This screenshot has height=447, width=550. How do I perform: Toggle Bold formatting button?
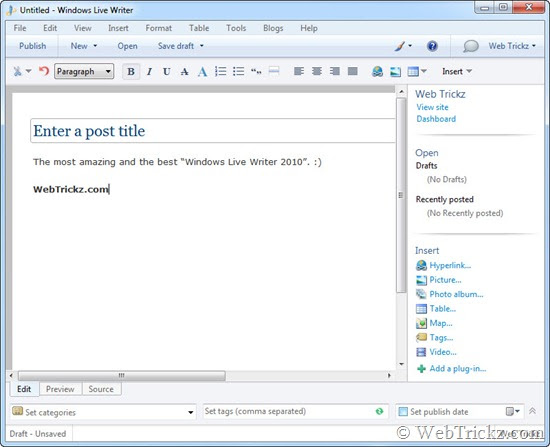(131, 72)
